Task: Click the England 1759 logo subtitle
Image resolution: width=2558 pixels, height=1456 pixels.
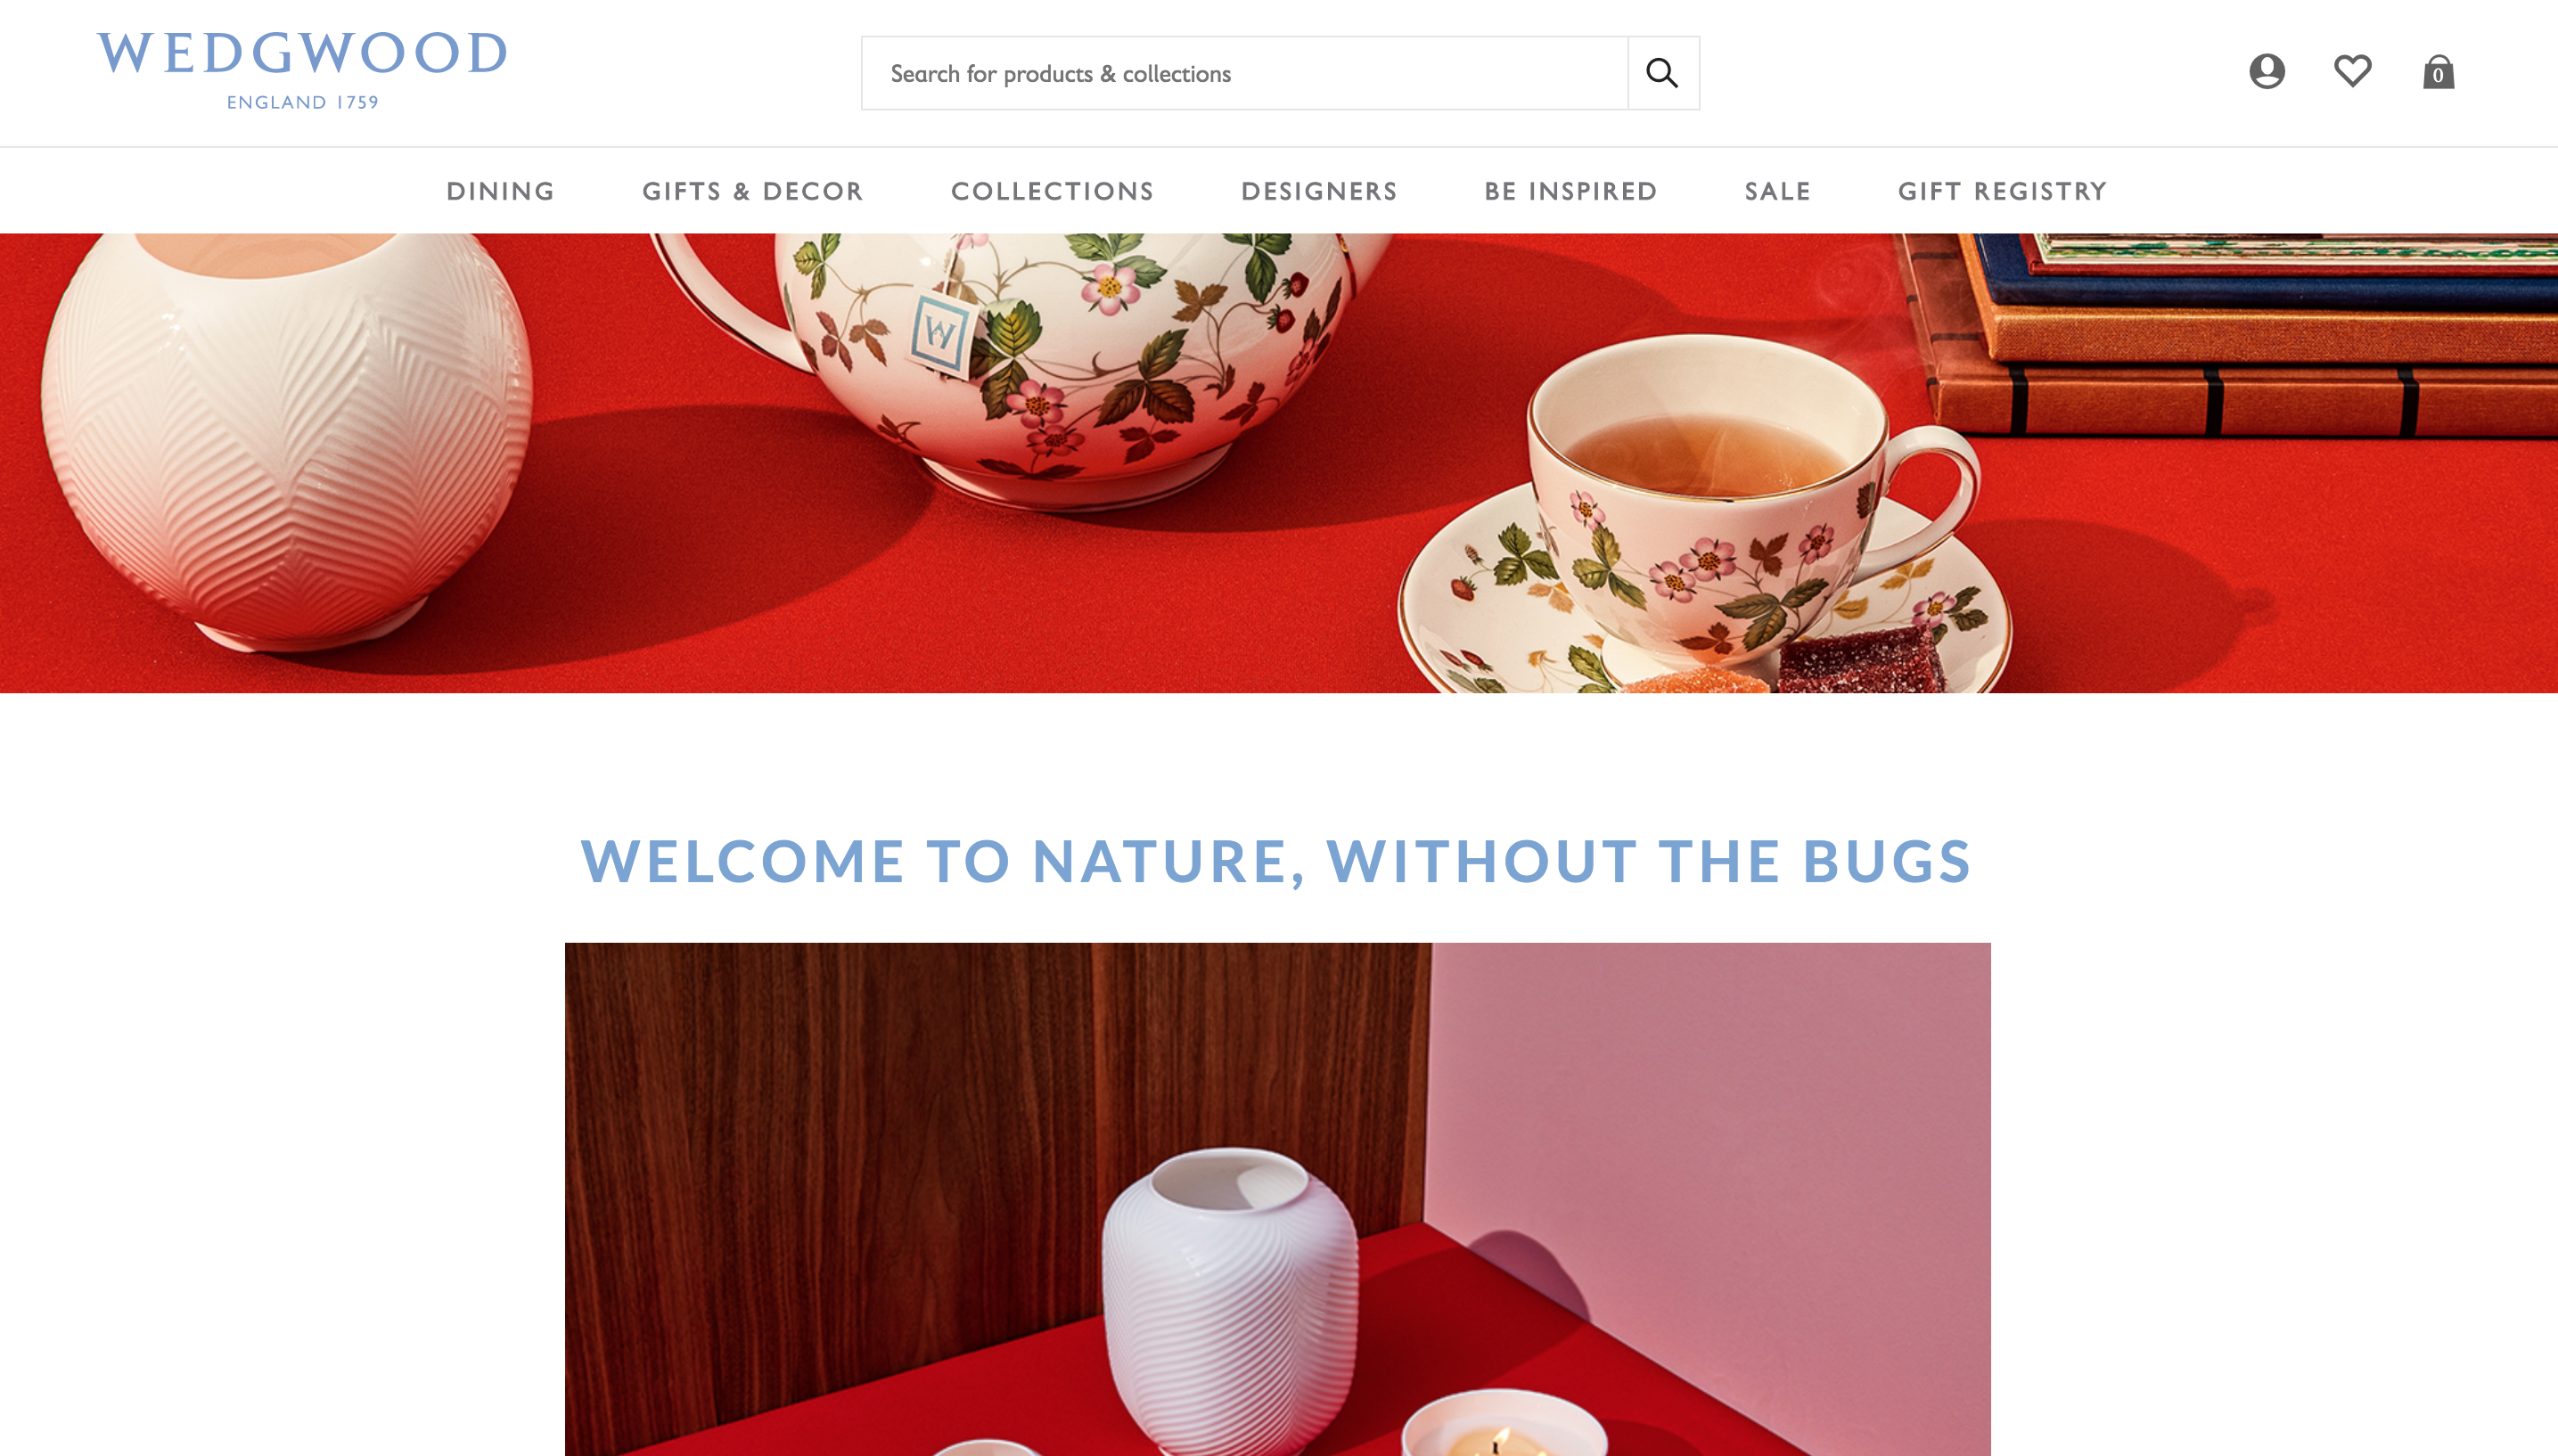Action: click(303, 102)
